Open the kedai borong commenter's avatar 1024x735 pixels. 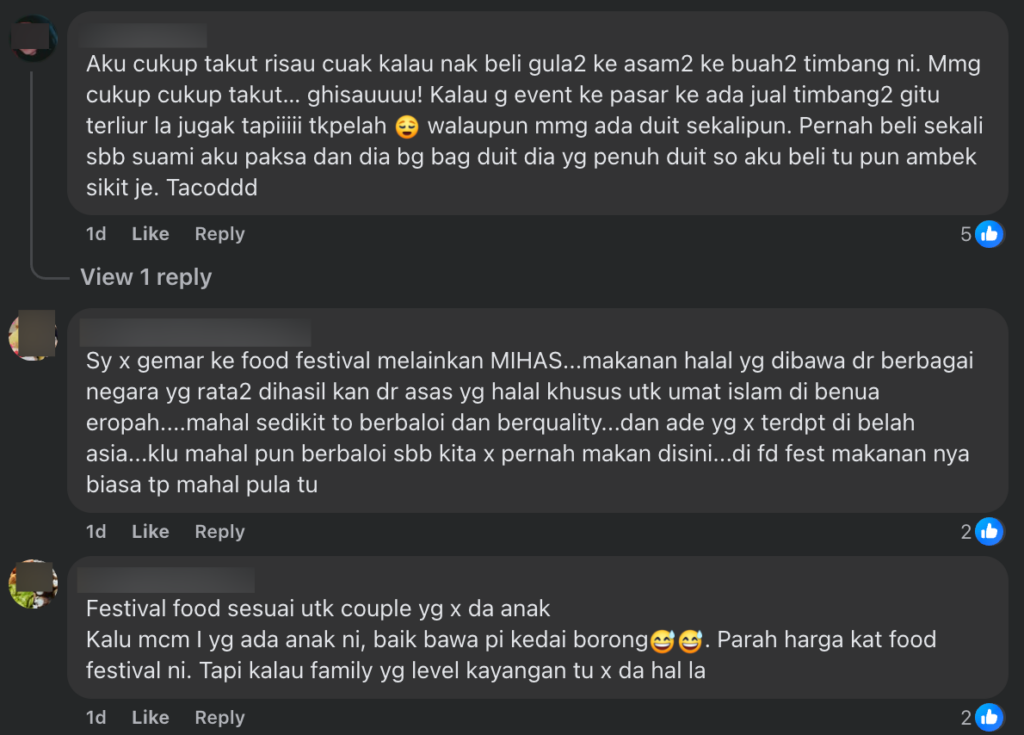tap(33, 584)
